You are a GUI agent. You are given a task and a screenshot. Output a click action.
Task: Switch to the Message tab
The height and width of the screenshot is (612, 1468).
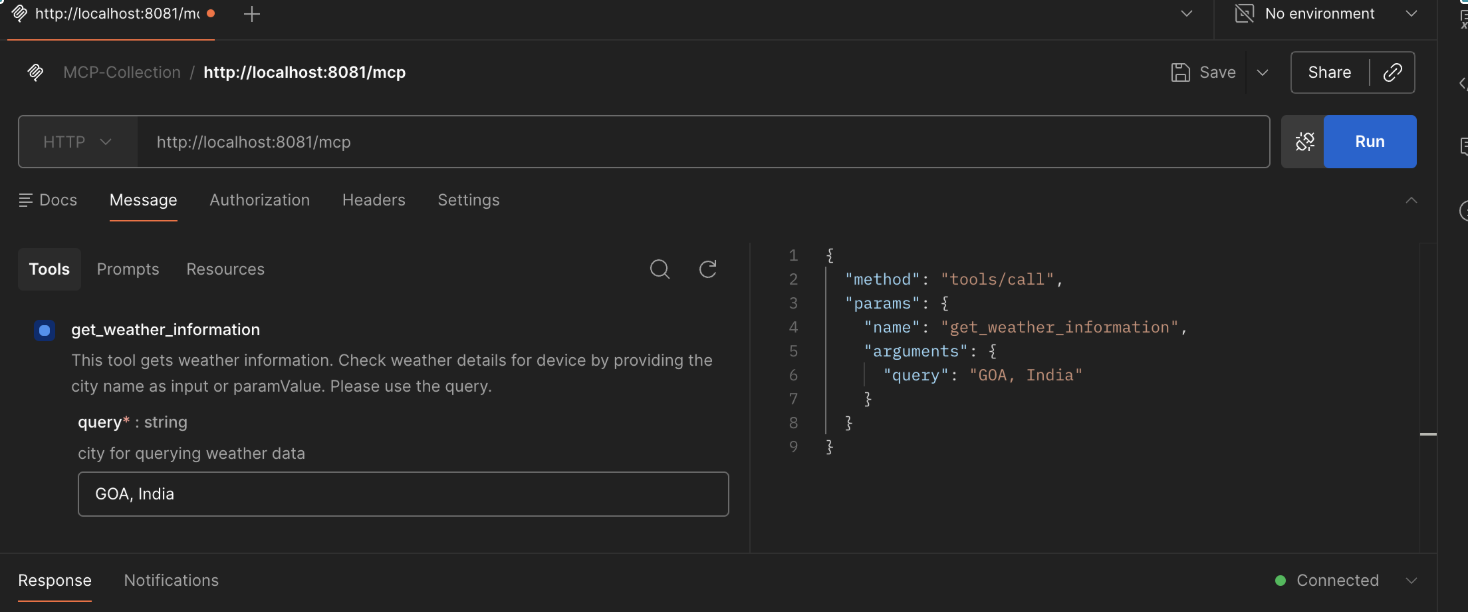tap(143, 200)
